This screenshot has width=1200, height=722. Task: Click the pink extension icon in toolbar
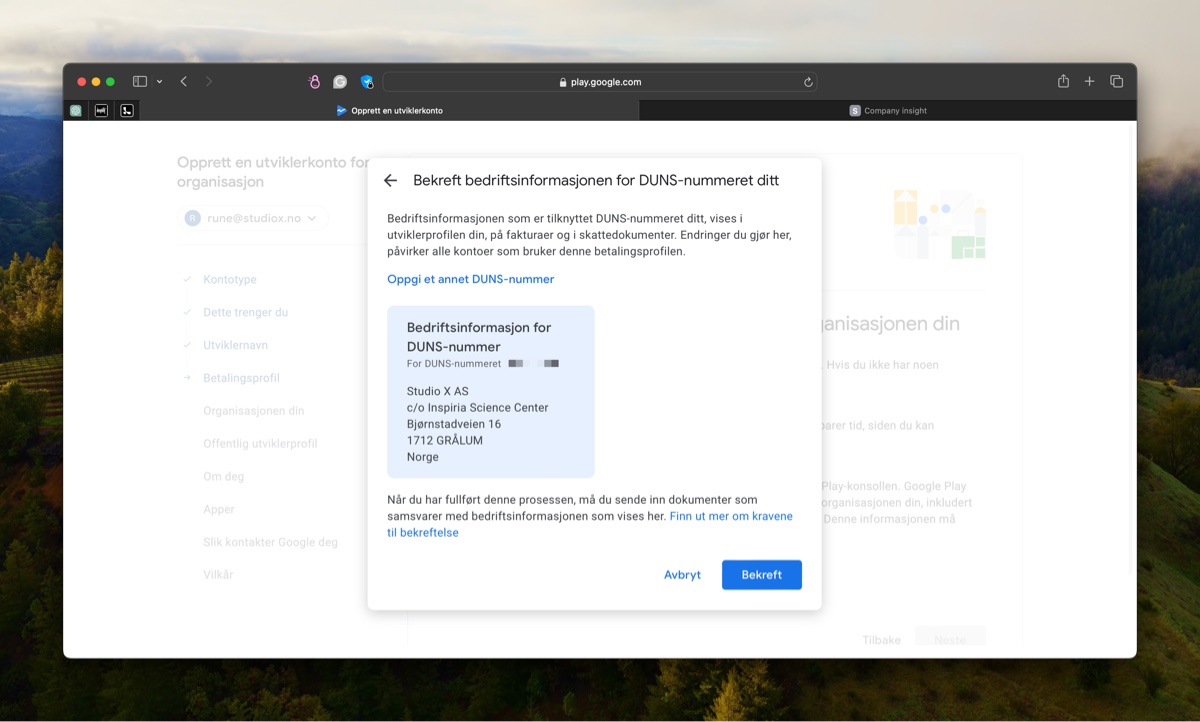pos(314,82)
